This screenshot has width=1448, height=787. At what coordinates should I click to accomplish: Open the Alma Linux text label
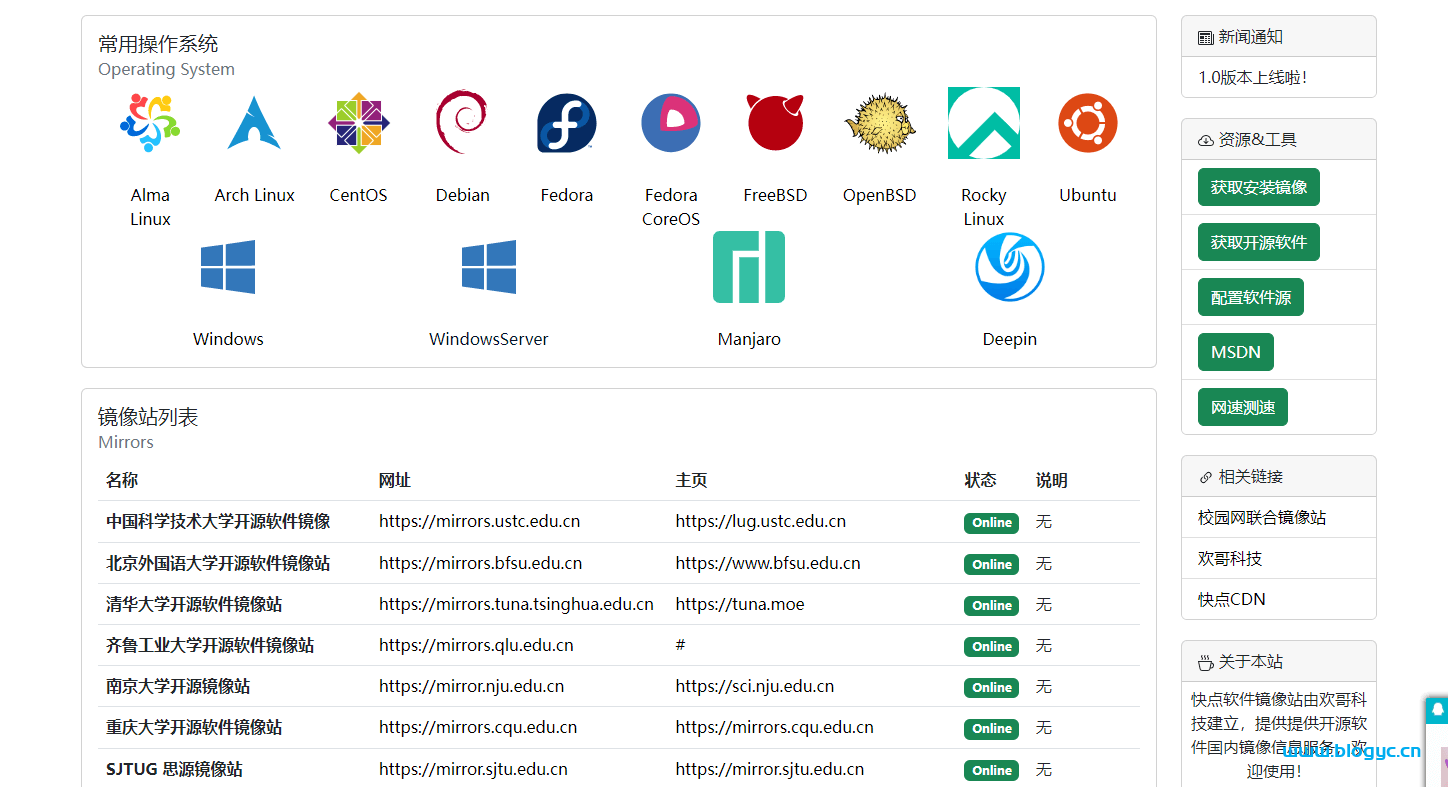(x=150, y=207)
